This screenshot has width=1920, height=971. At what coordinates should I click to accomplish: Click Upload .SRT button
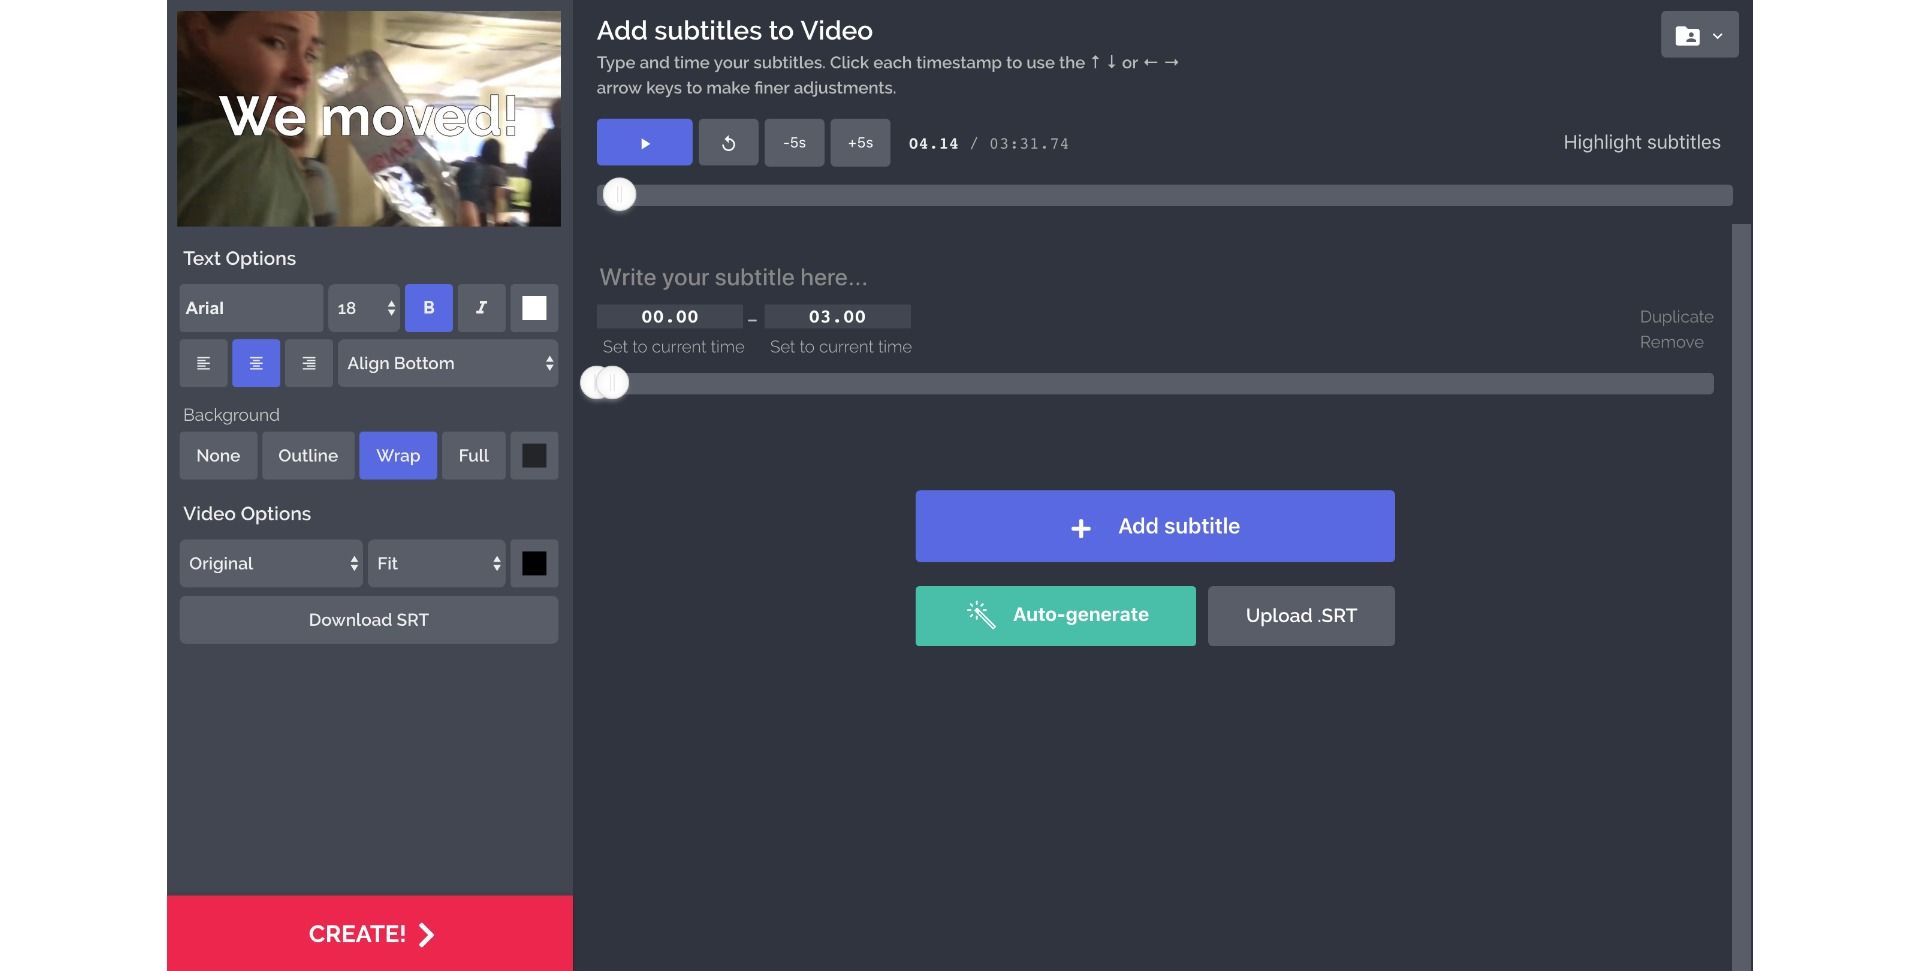1301,616
